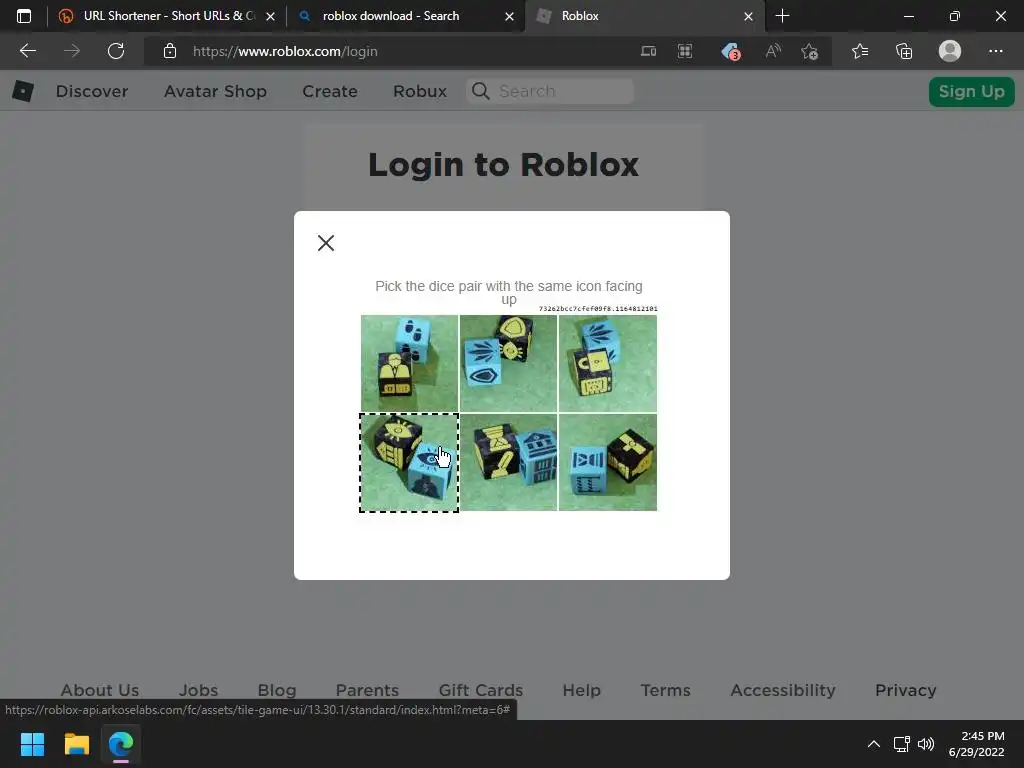Open Avatar Shop menu item
The width and height of the screenshot is (1024, 768).
(216, 91)
